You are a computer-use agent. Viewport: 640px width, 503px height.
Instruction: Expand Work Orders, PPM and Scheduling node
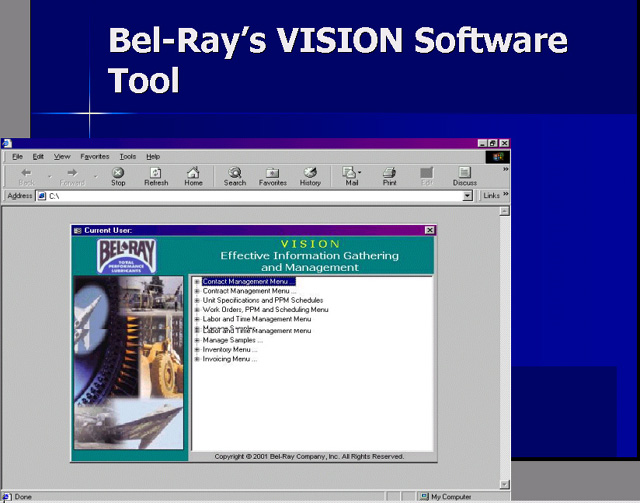[x=197, y=310]
